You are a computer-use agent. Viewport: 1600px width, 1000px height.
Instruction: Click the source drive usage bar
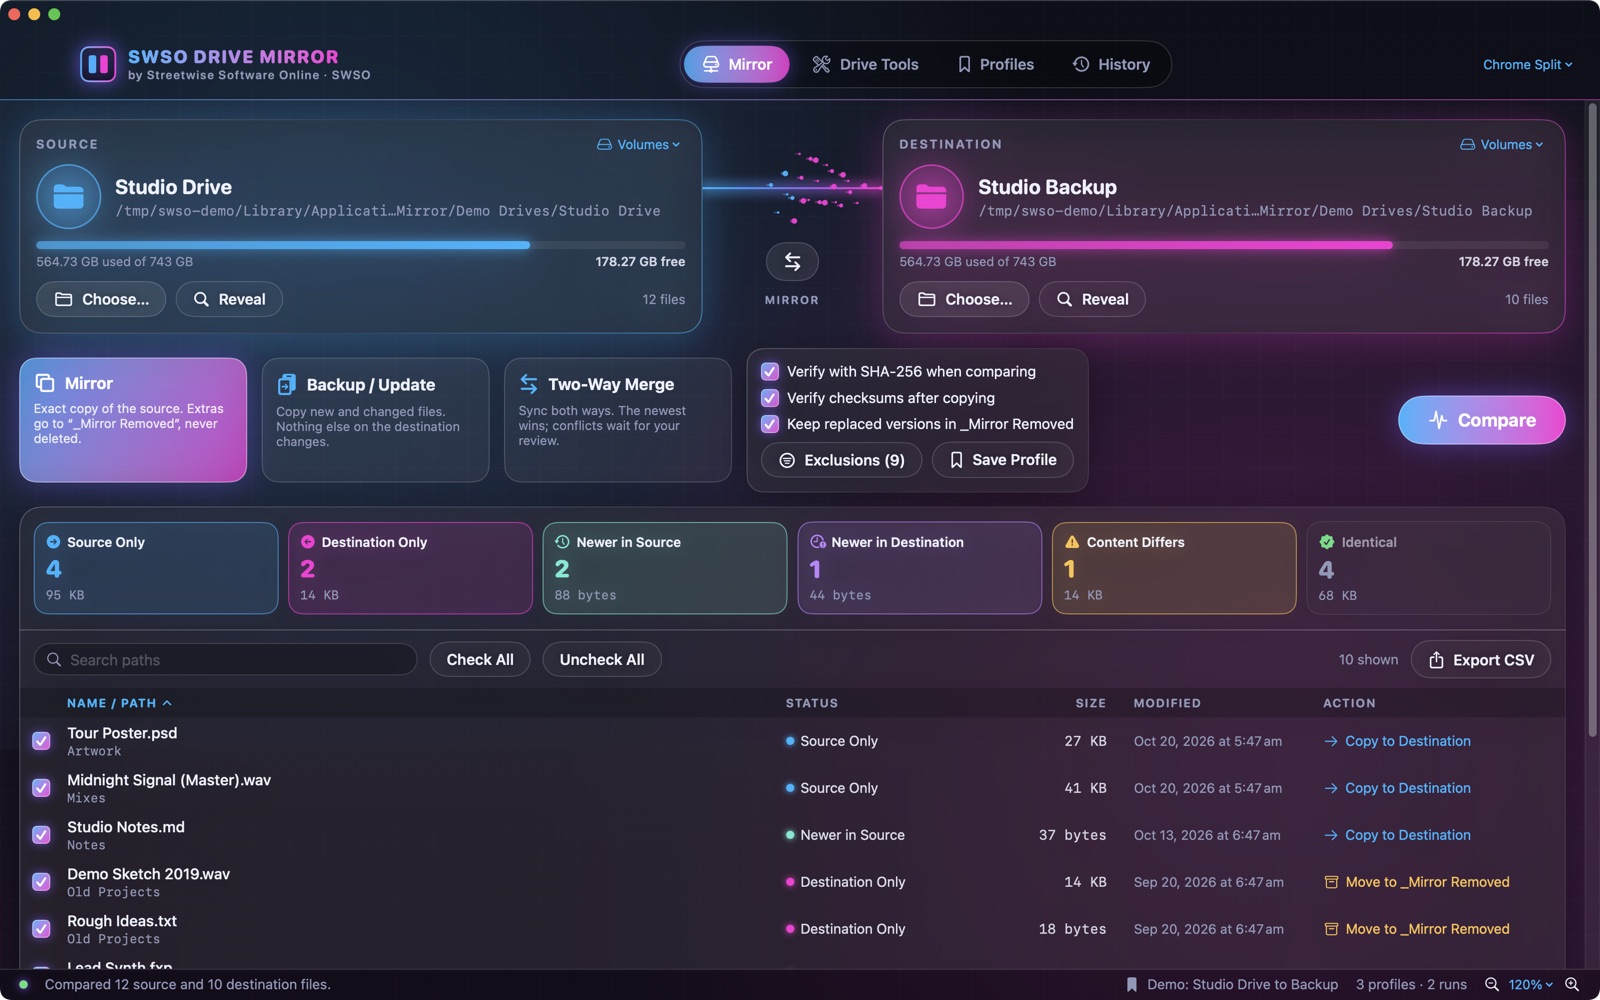[x=361, y=245]
